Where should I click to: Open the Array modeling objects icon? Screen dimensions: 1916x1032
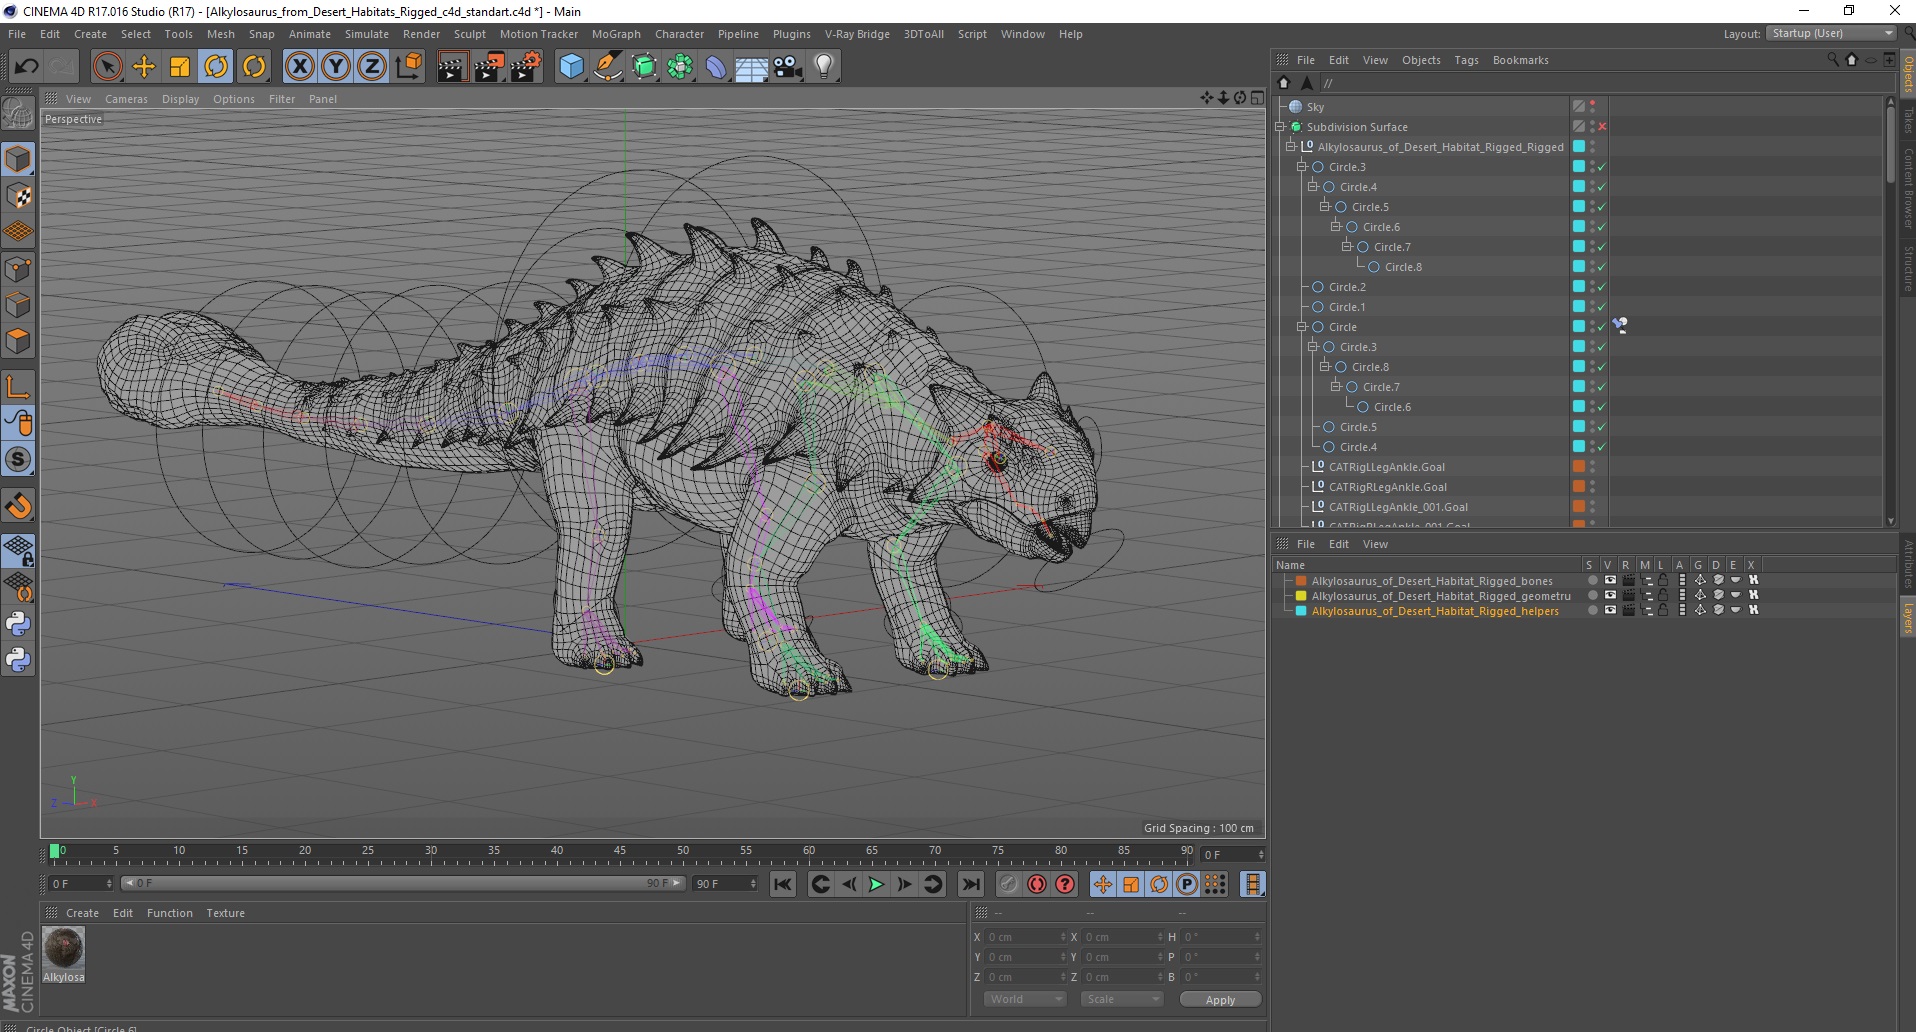point(680,67)
